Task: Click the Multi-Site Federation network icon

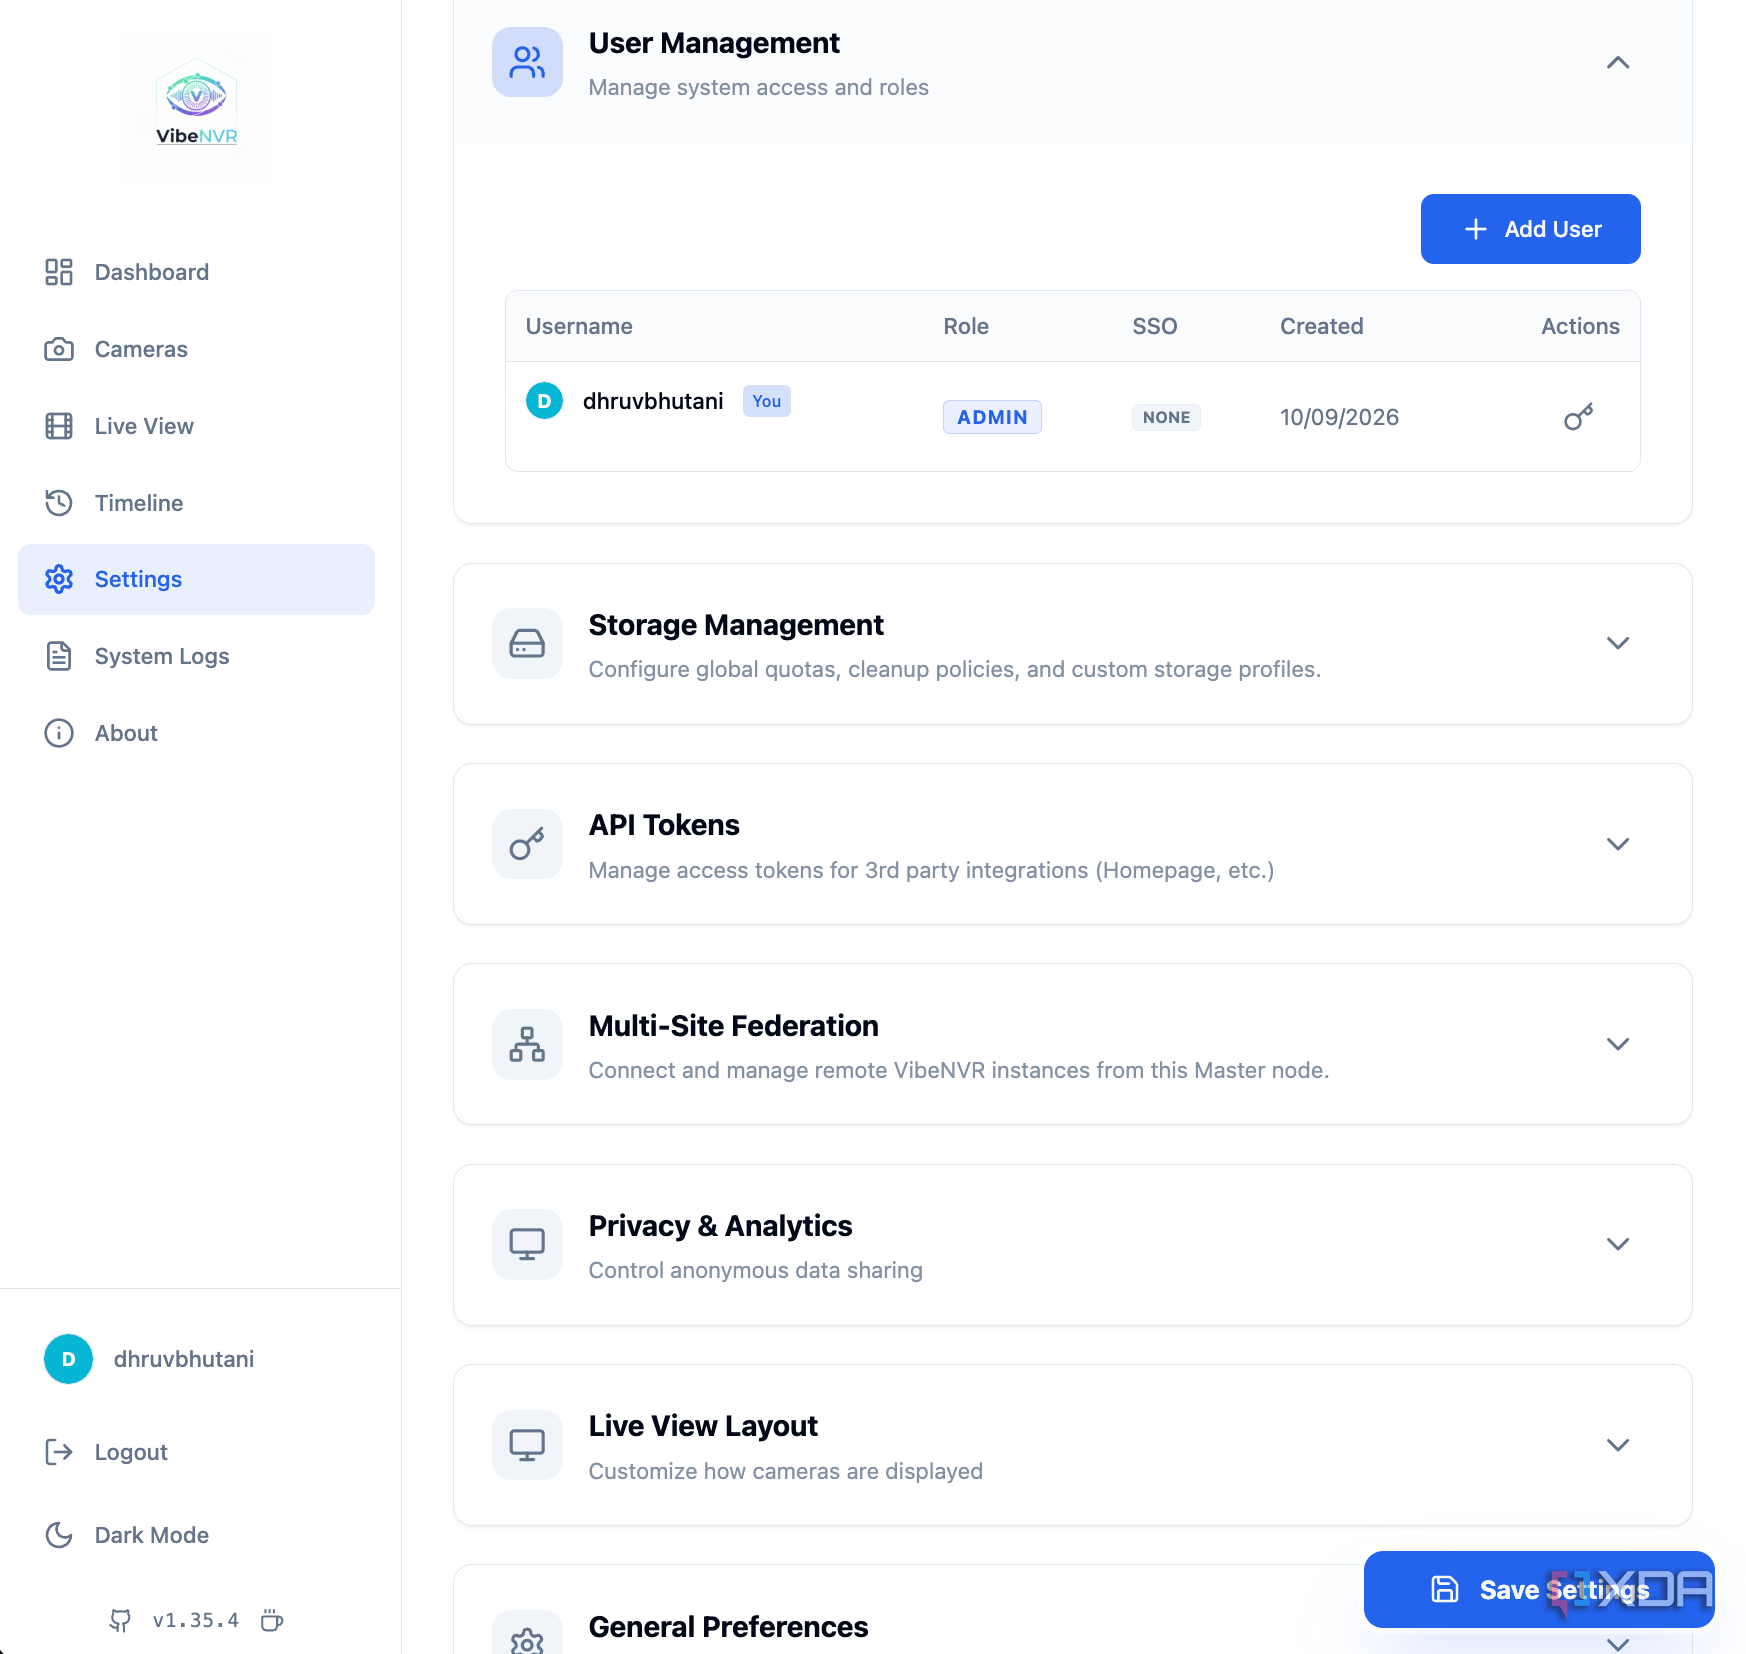Action: [x=527, y=1044]
